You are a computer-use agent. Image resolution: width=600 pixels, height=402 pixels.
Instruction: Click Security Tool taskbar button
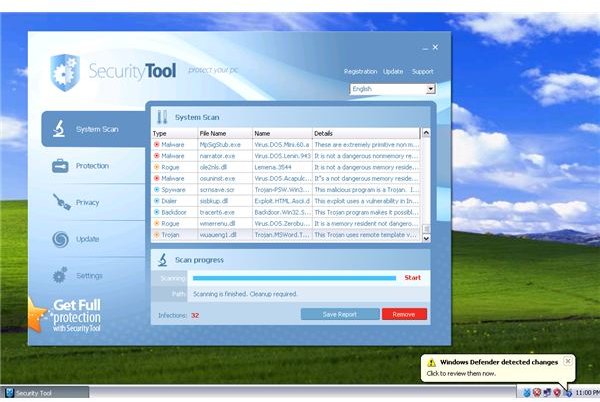click(45, 393)
